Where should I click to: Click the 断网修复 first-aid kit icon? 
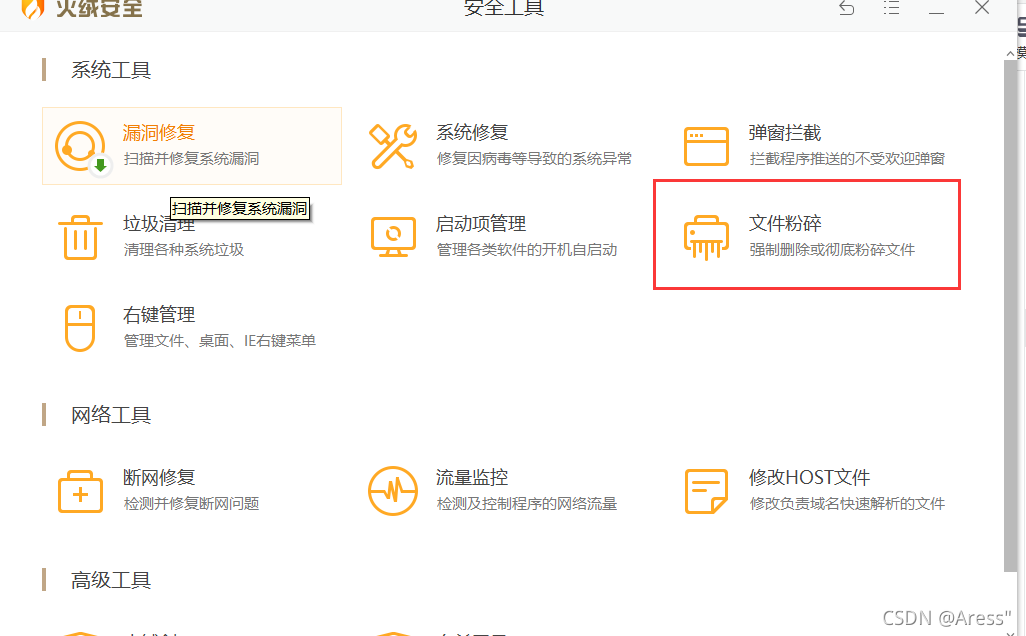[80, 491]
